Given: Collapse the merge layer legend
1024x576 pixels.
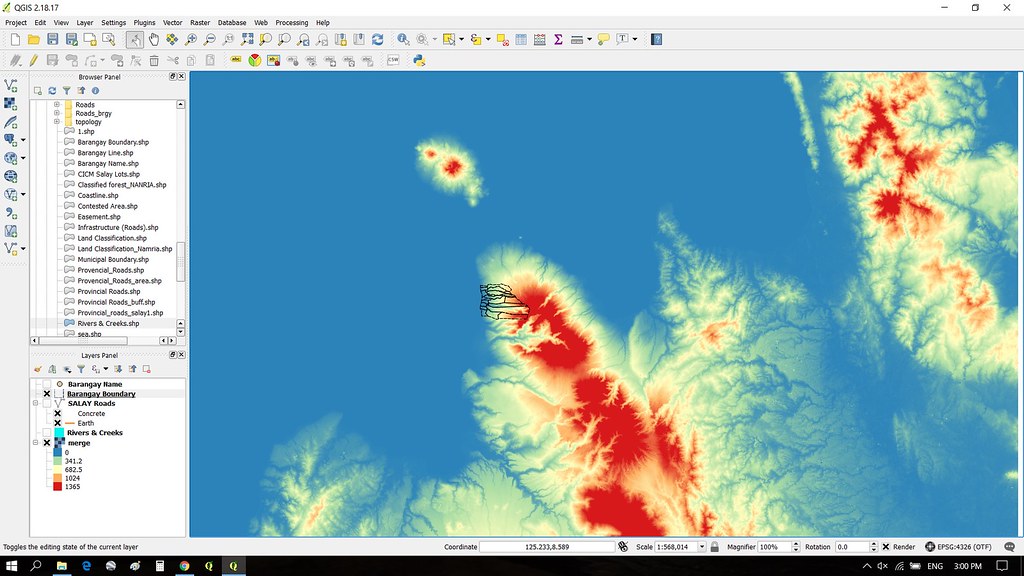Looking at the screenshot, I should (x=36, y=443).
